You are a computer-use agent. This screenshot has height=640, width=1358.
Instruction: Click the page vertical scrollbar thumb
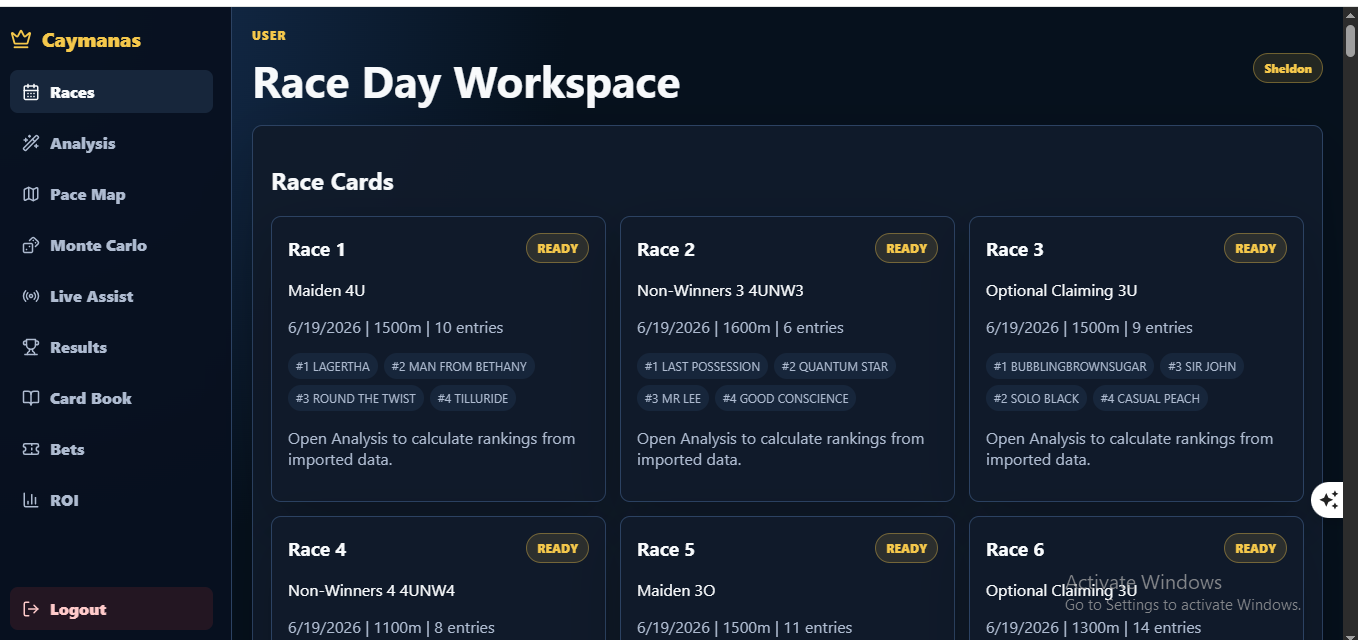(1350, 40)
